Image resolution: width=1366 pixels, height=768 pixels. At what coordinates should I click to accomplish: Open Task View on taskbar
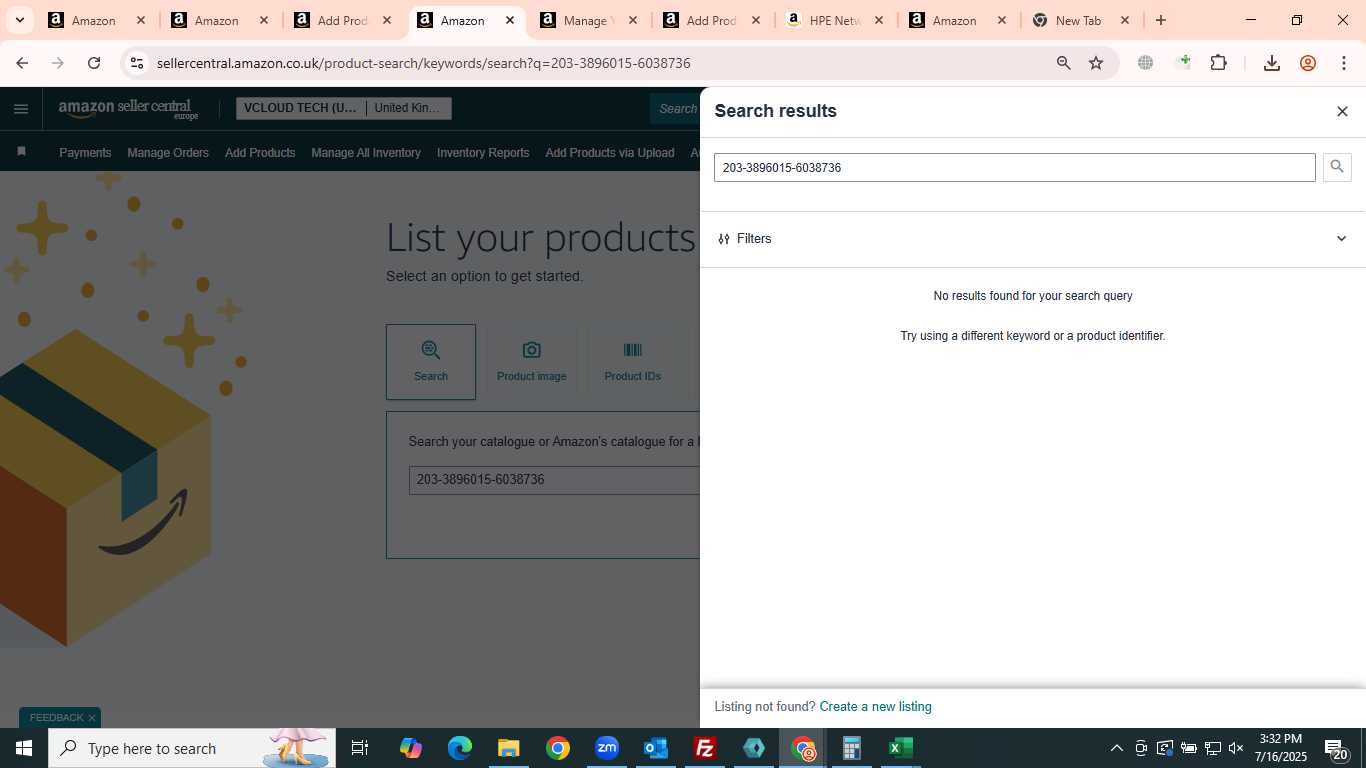pyautogui.click(x=360, y=748)
